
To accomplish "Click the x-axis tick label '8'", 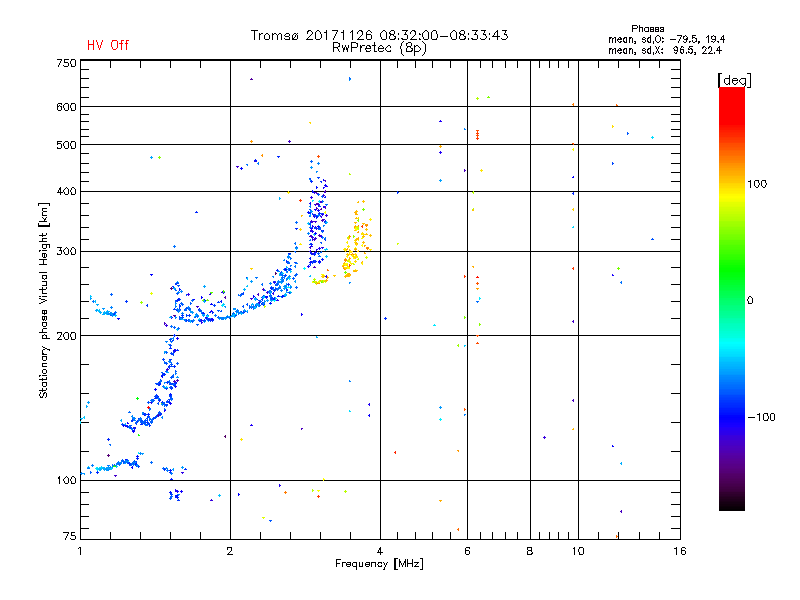I will 530,551.
